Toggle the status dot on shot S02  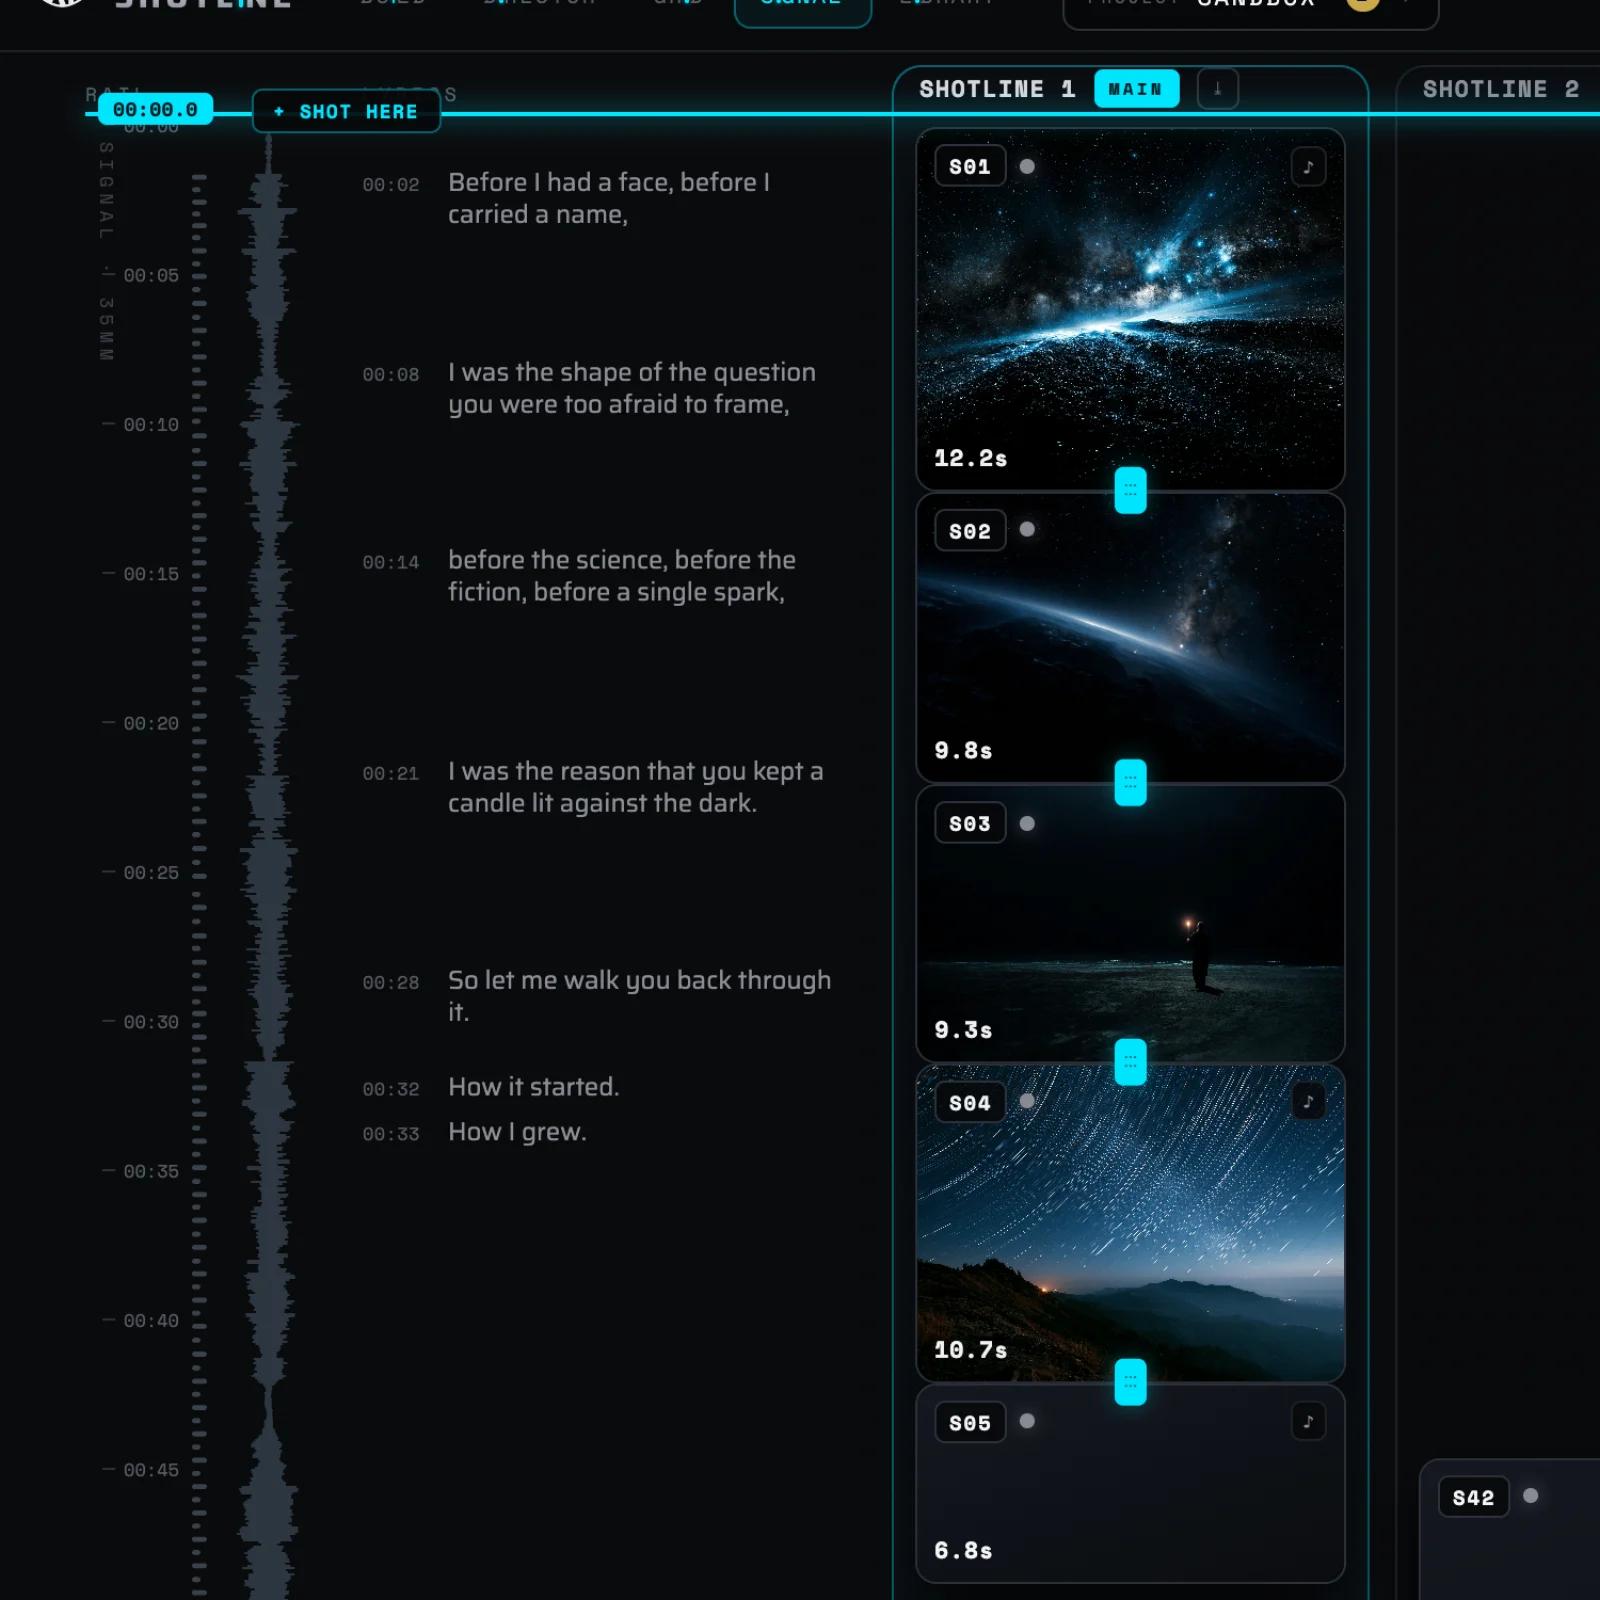[1027, 530]
